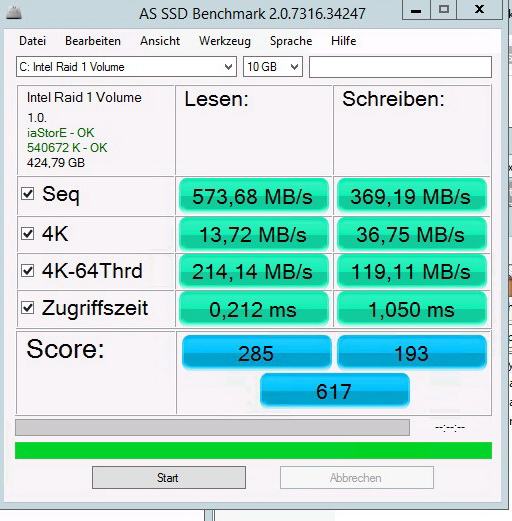Image resolution: width=512 pixels, height=521 pixels.
Task: Click the remaining time indicator --:--:--
Action: pyautogui.click(x=450, y=427)
